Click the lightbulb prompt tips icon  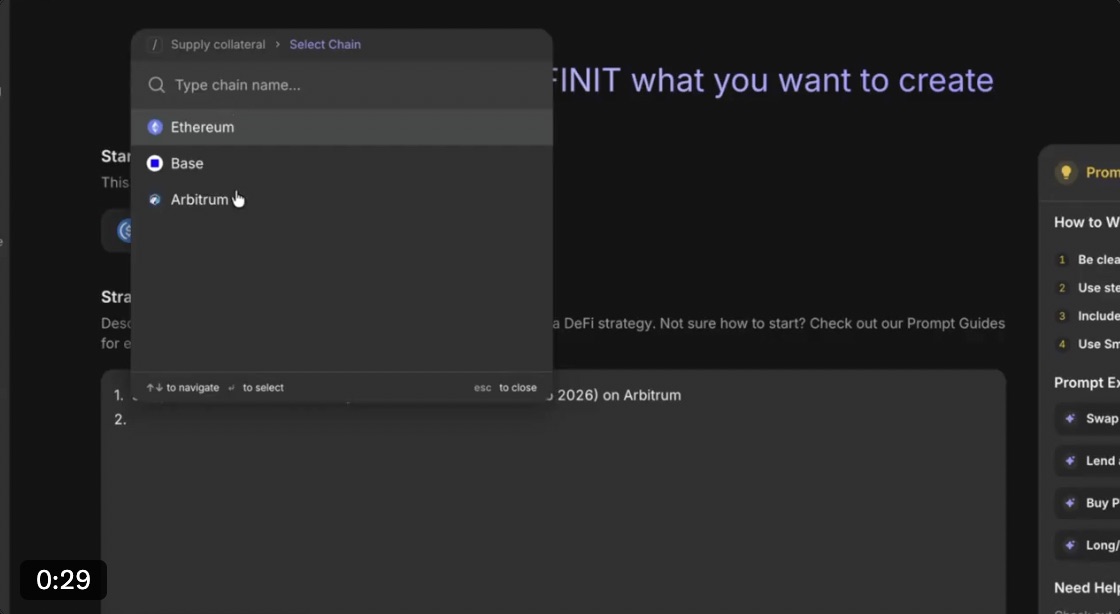click(x=1066, y=172)
